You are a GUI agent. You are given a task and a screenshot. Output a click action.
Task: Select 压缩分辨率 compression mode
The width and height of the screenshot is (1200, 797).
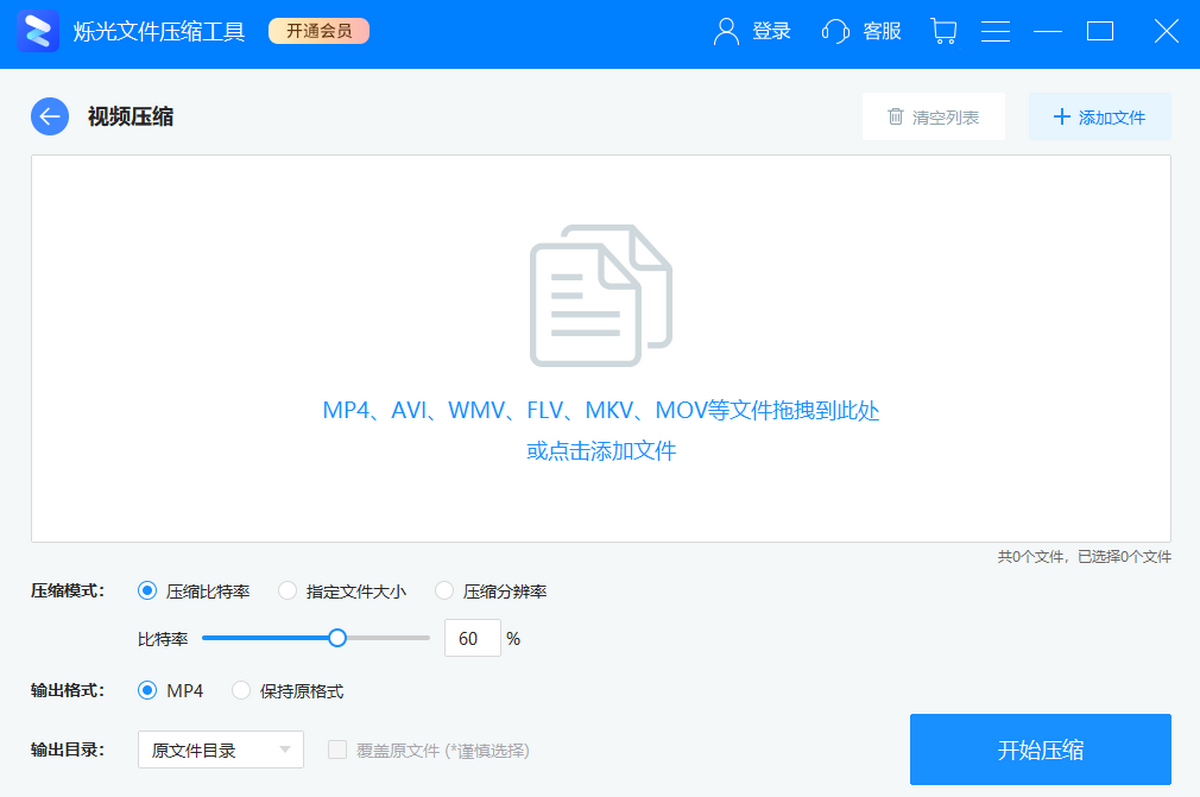491,591
